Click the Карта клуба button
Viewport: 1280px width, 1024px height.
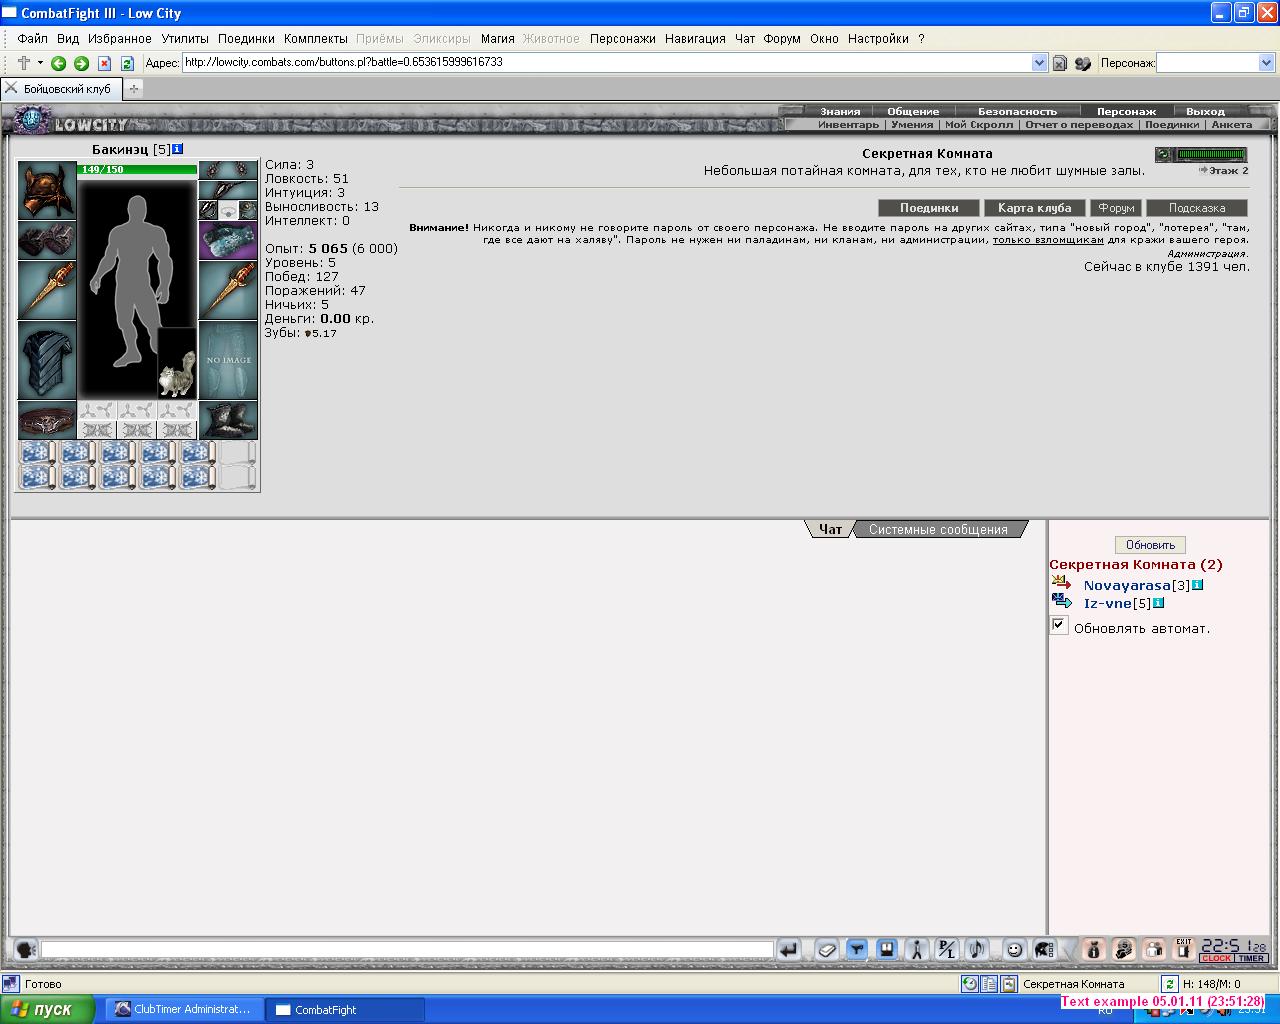(1034, 208)
